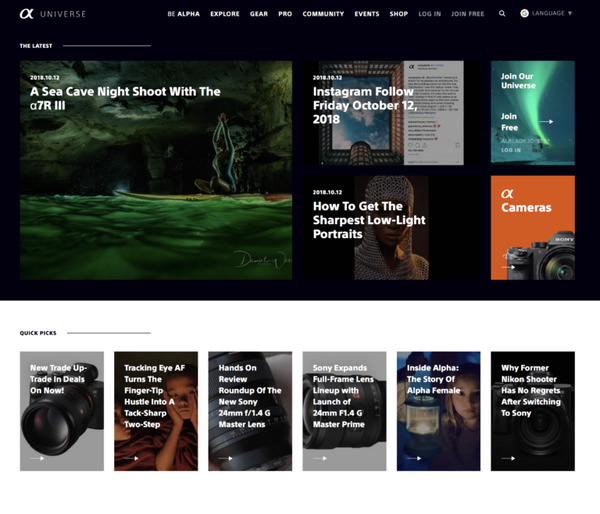The width and height of the screenshot is (600, 514).
Task: Go to the Community menu item
Action: 323,14
